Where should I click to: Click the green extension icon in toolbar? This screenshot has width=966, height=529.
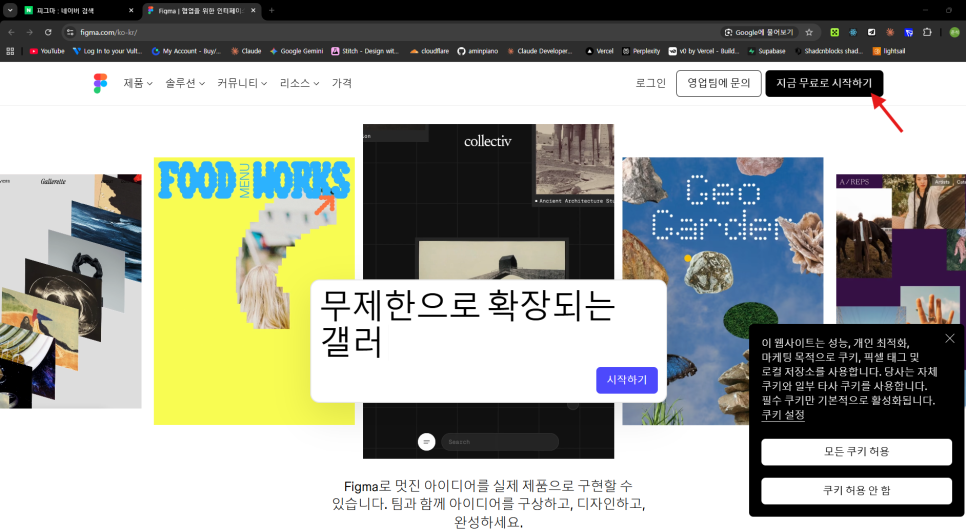coord(834,32)
